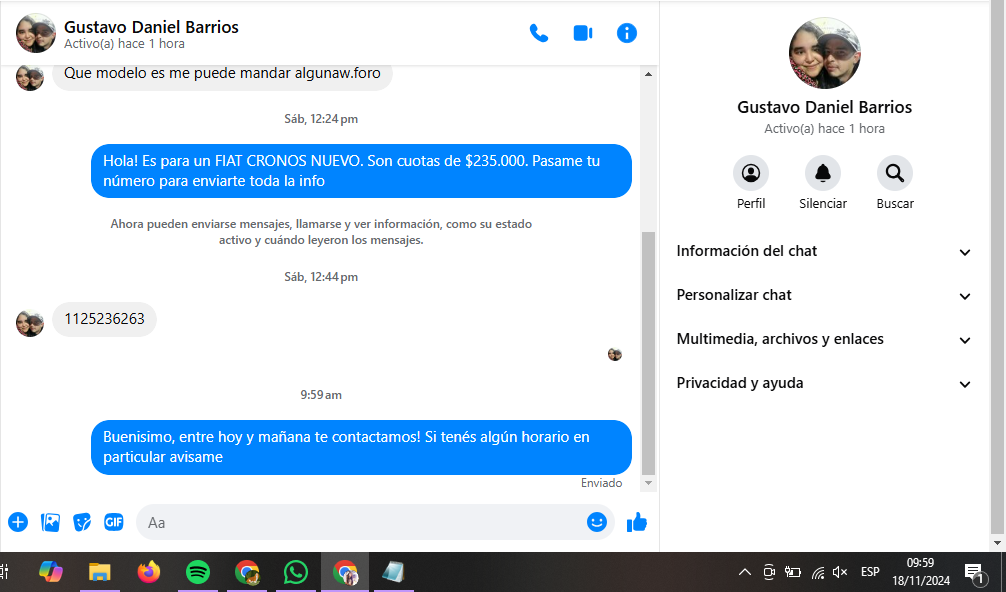This screenshot has height=592, width=1006.
Task: Open Spotify from the taskbar
Action: [x=198, y=571]
